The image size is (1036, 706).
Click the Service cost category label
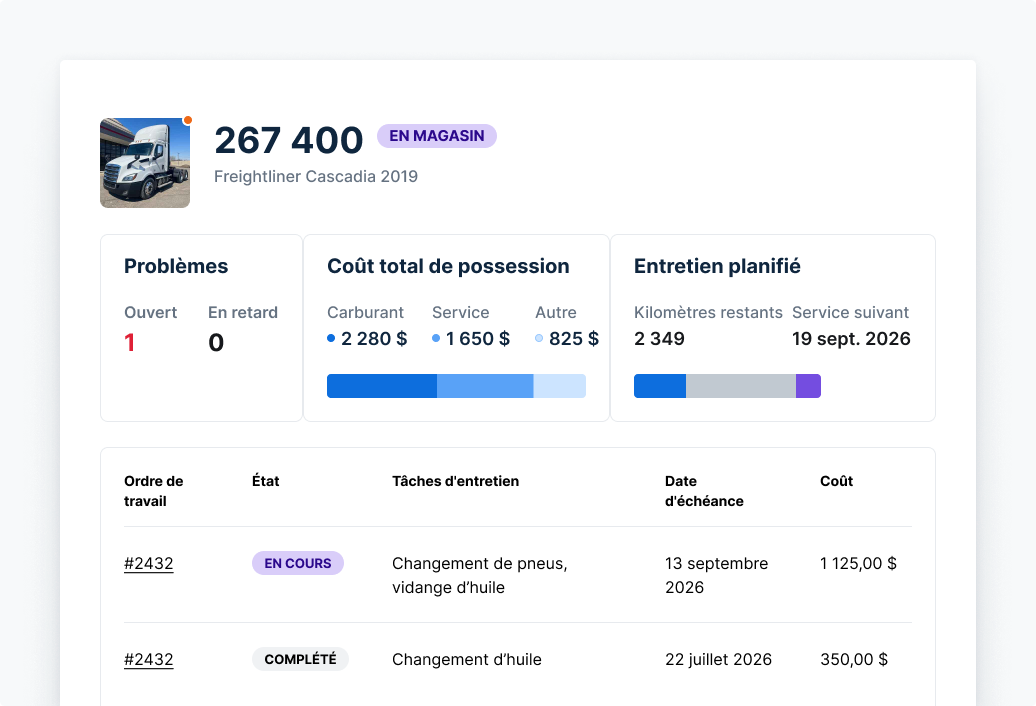(461, 312)
